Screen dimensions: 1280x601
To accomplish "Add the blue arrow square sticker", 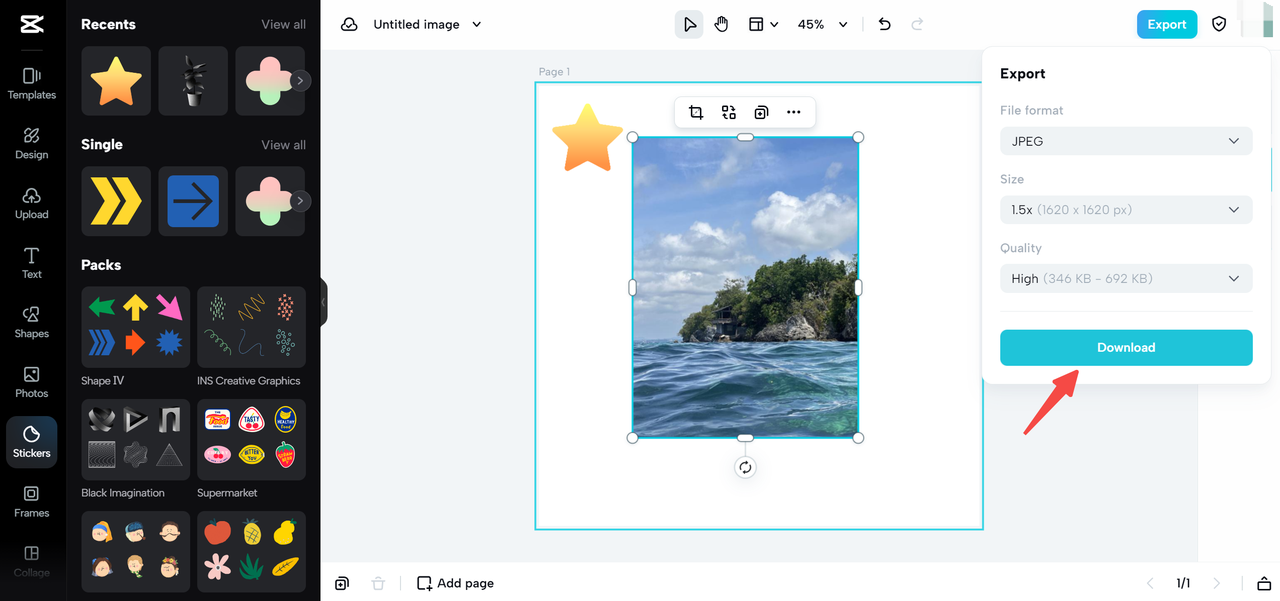I will tap(193, 201).
